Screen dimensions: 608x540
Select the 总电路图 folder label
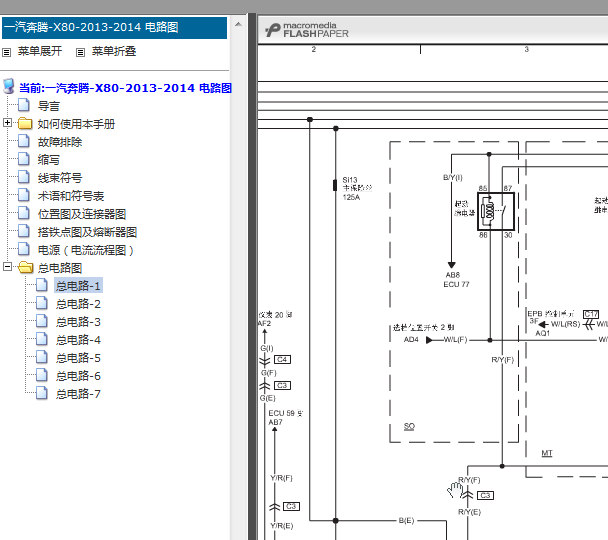point(60,268)
